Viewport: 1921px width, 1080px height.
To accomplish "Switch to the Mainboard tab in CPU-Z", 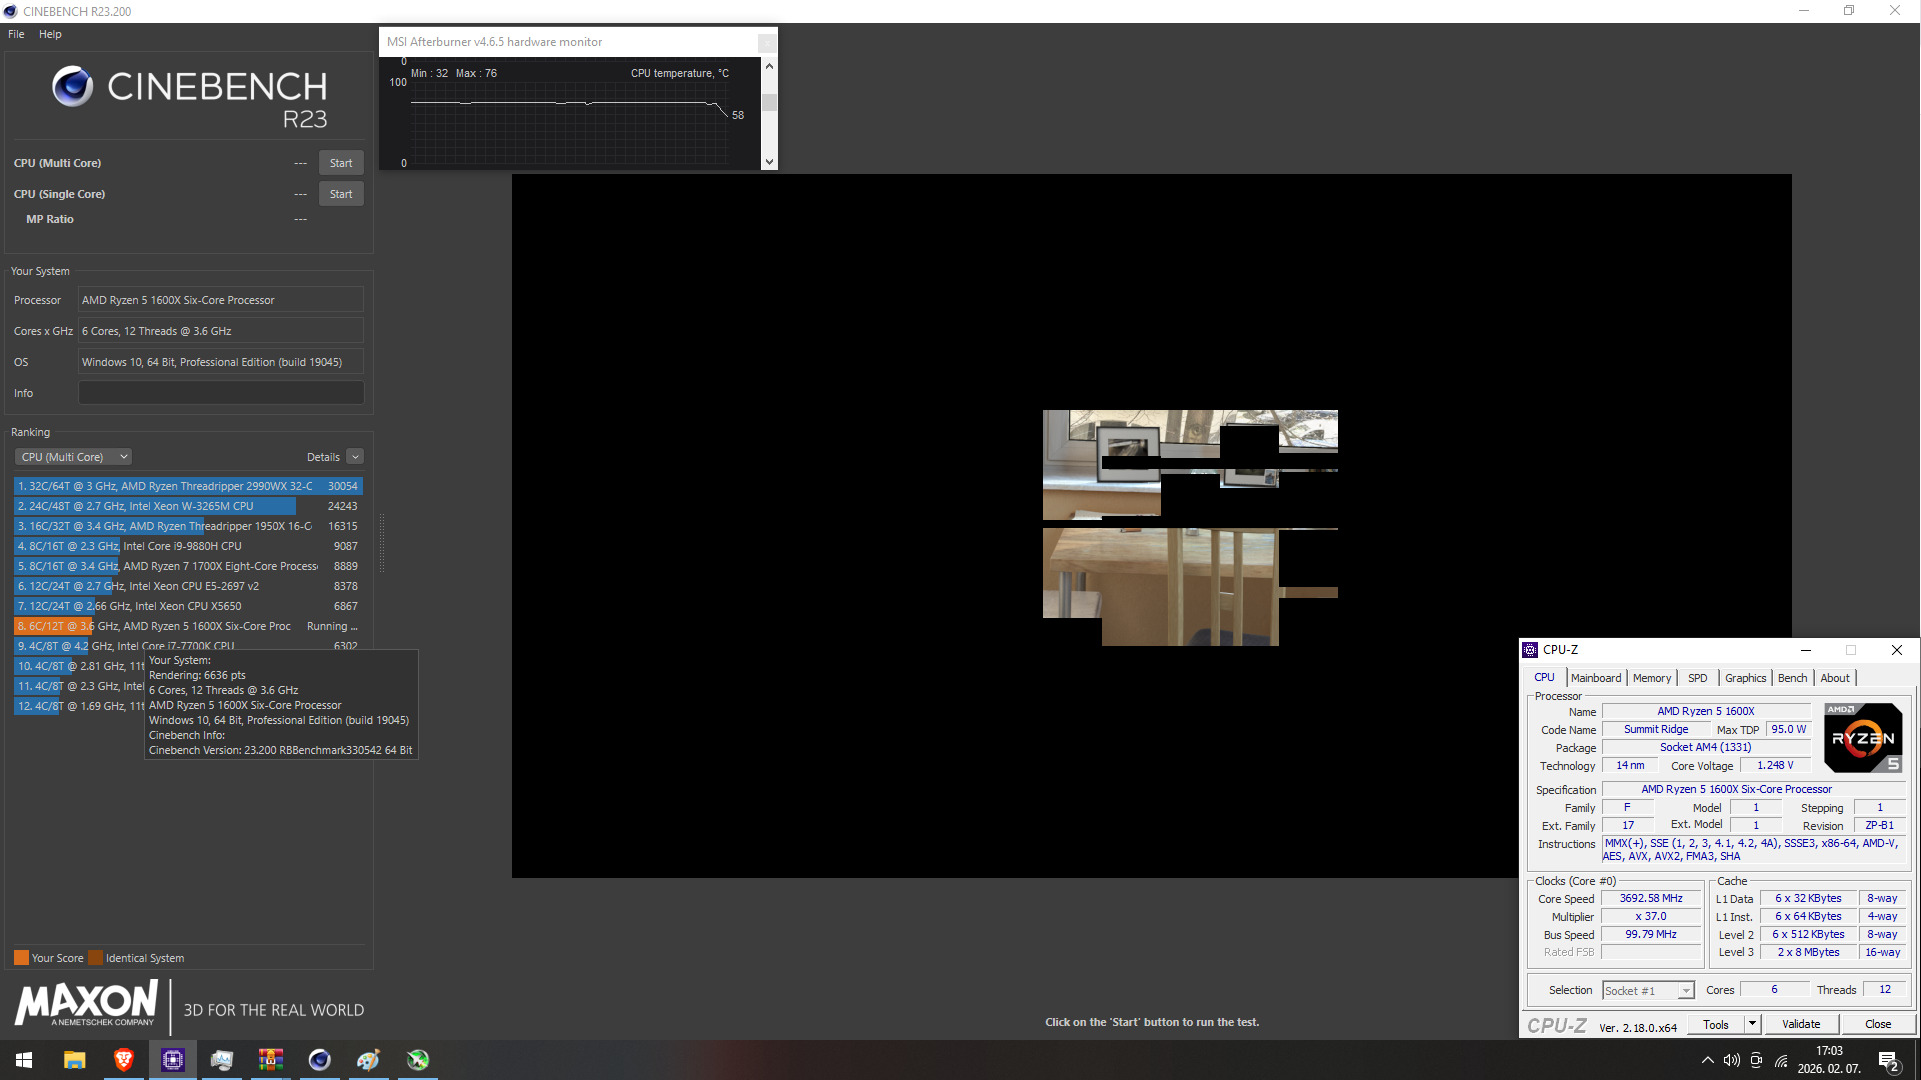I will click(1596, 678).
